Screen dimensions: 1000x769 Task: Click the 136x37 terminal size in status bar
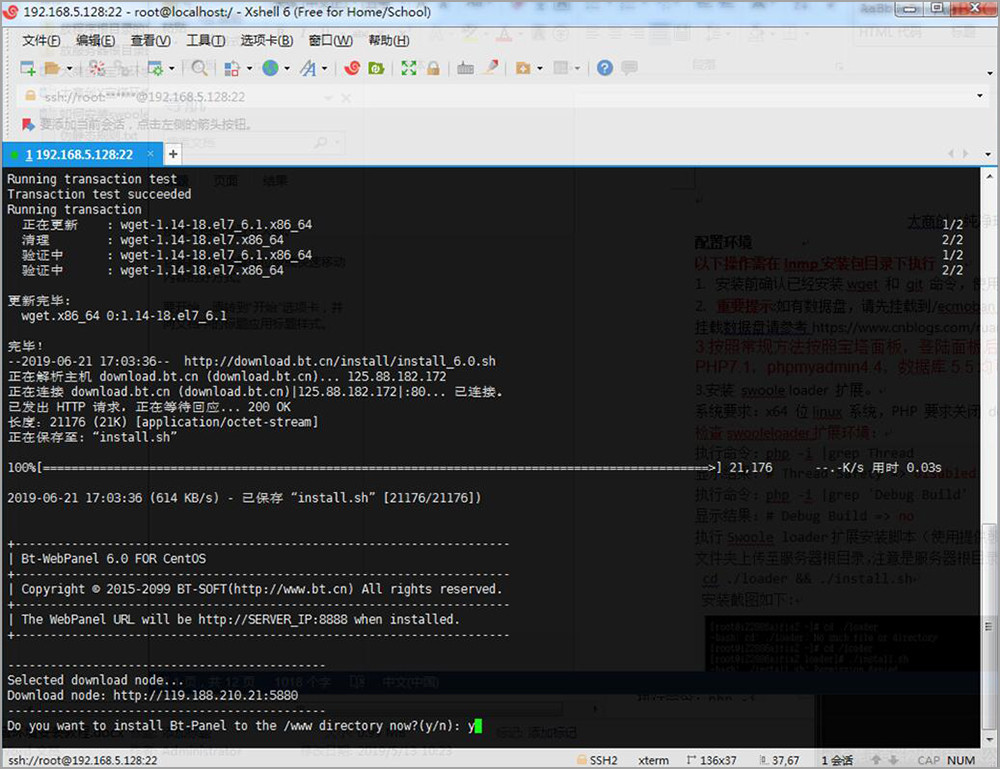coord(712,760)
